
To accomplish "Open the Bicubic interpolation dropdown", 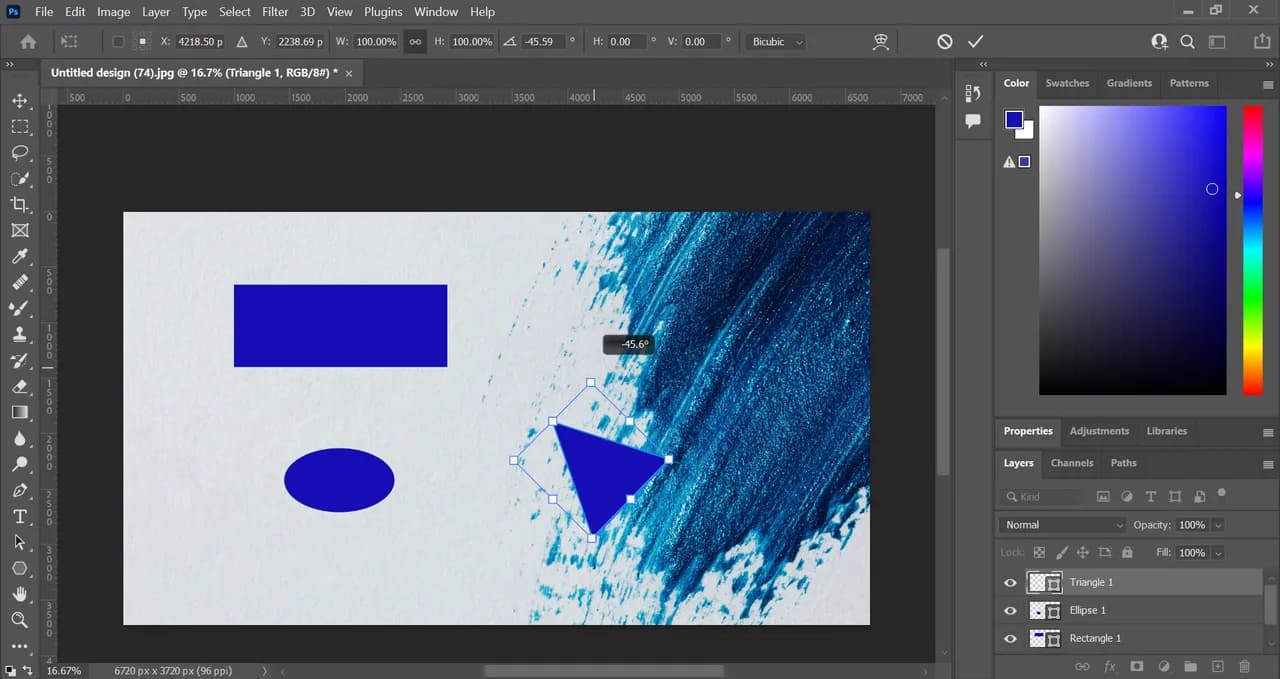I will (x=777, y=42).
